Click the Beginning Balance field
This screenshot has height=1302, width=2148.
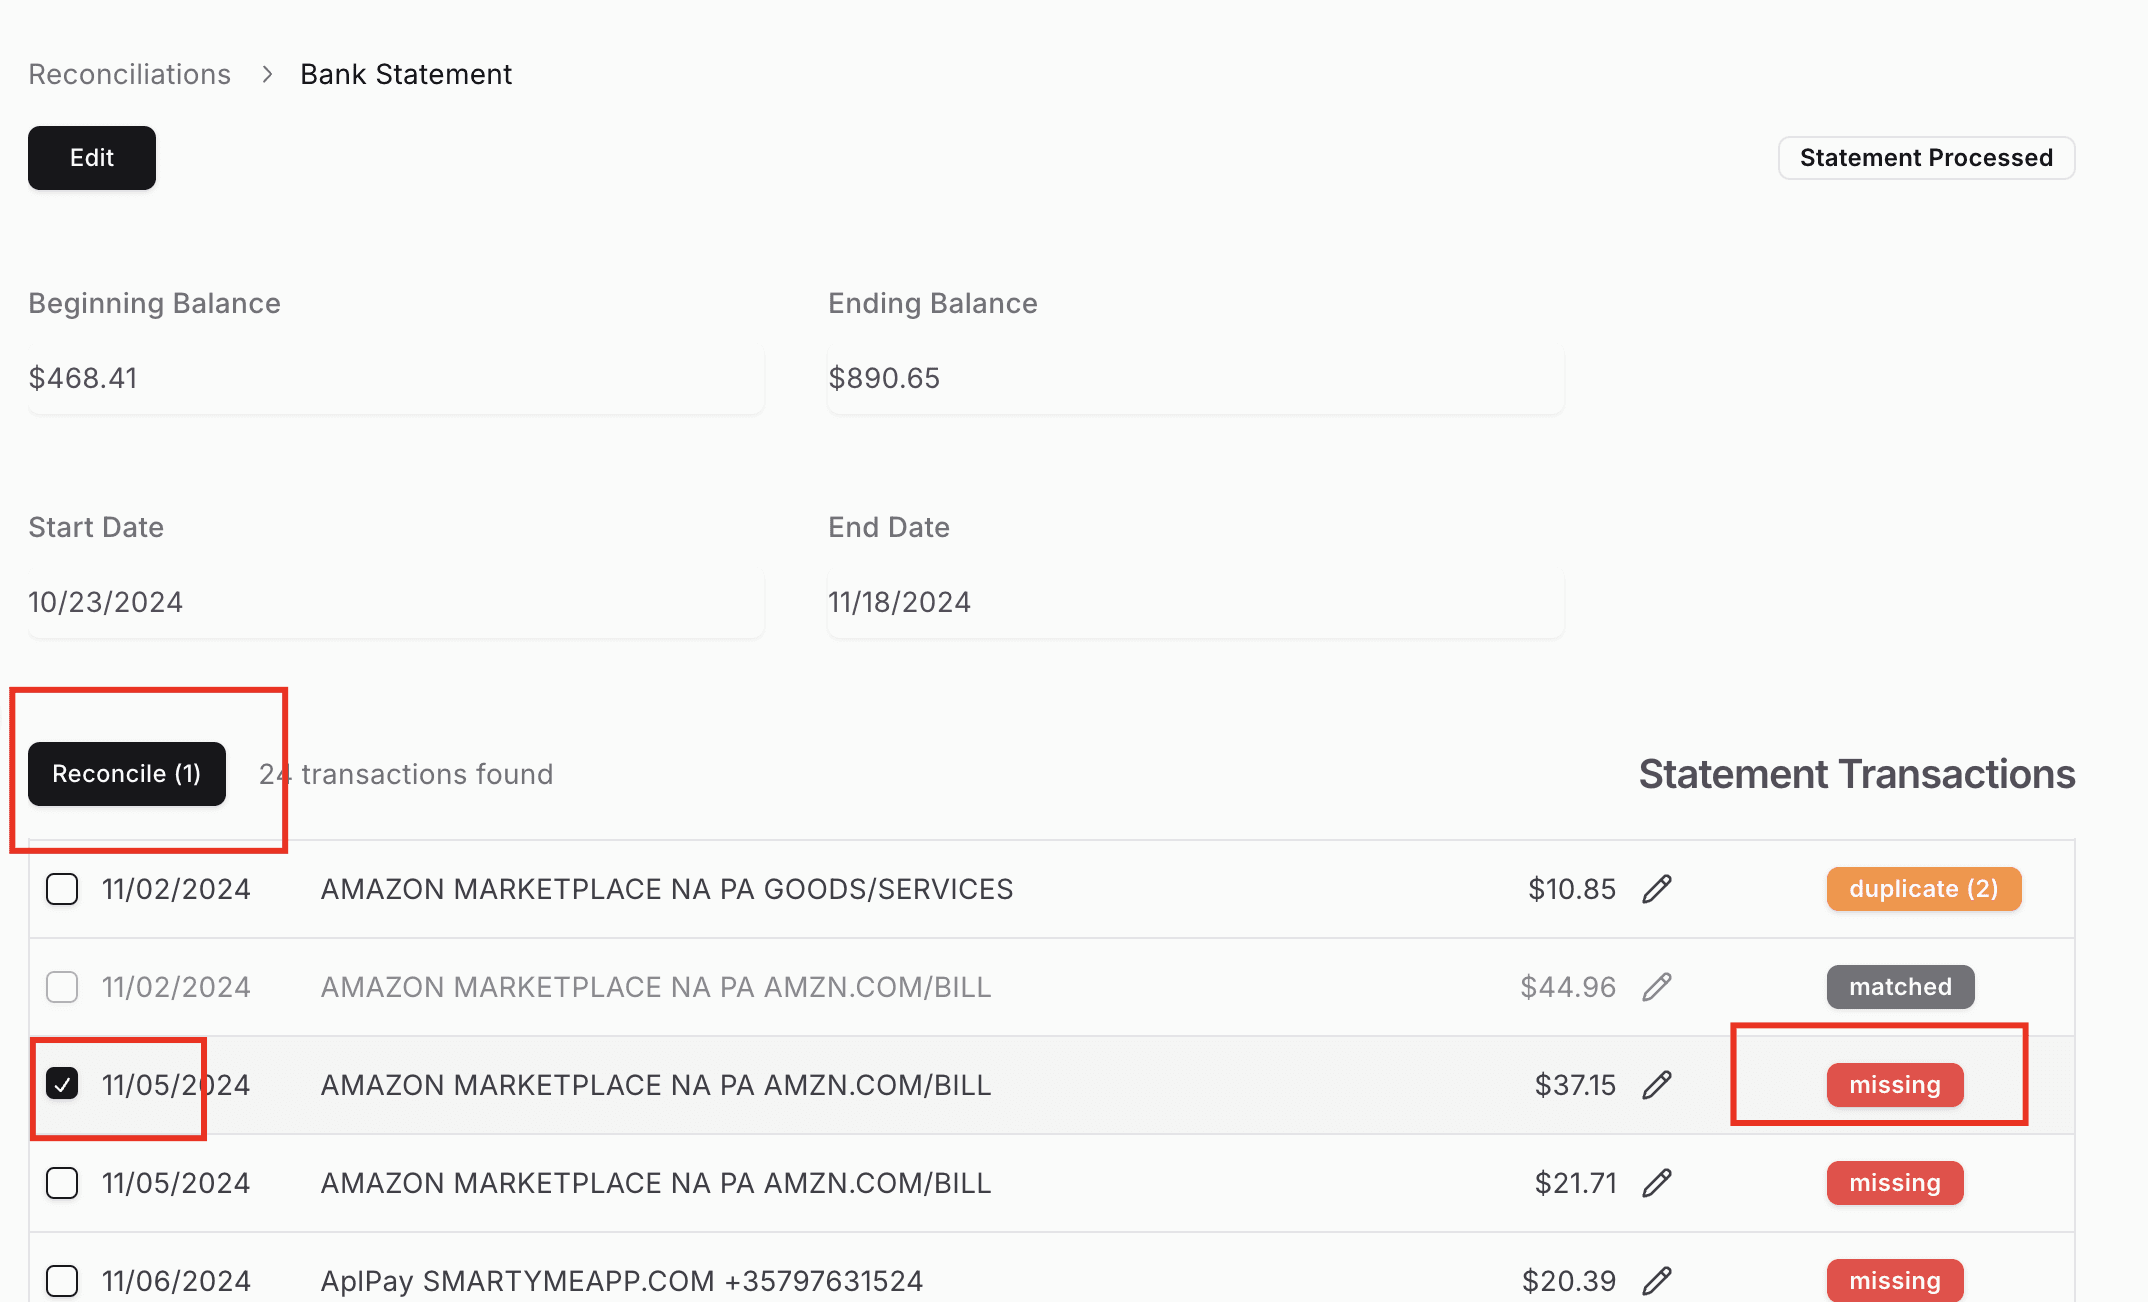coord(396,378)
